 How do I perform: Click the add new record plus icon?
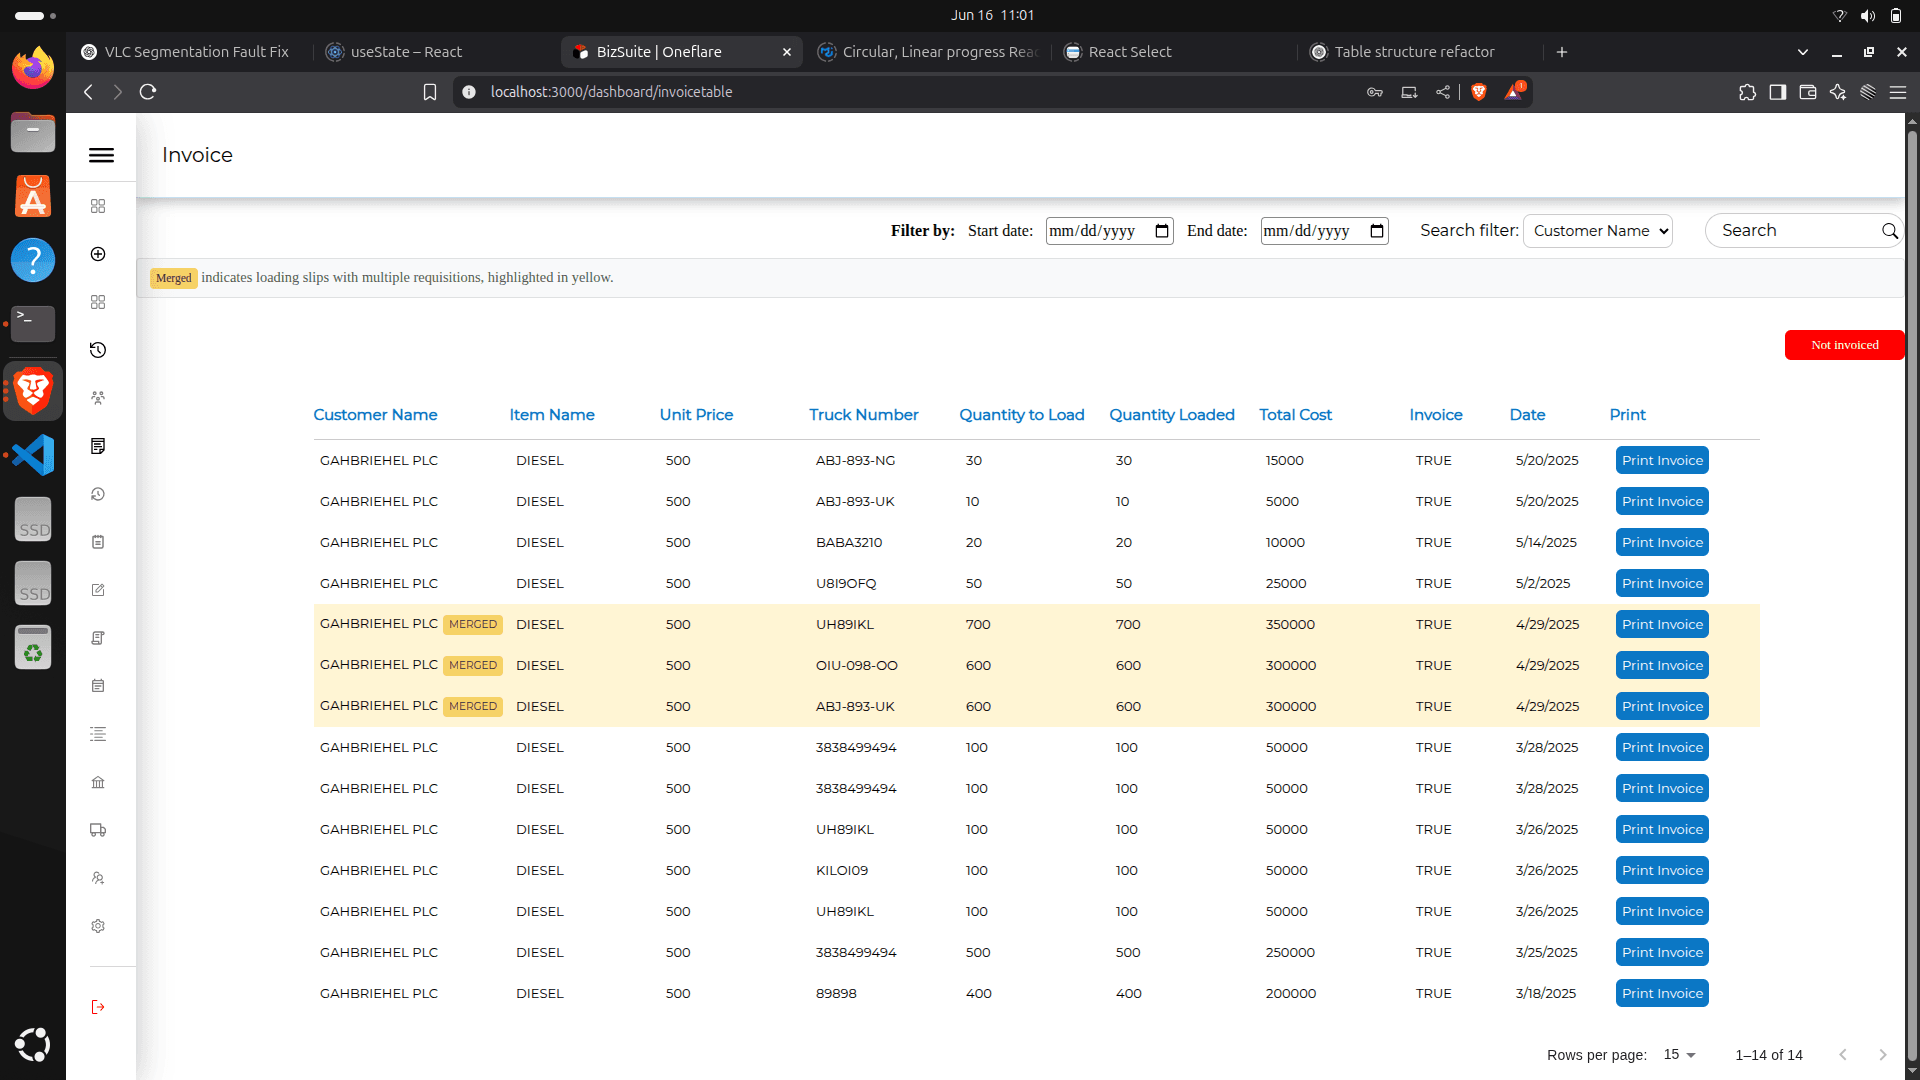point(97,254)
